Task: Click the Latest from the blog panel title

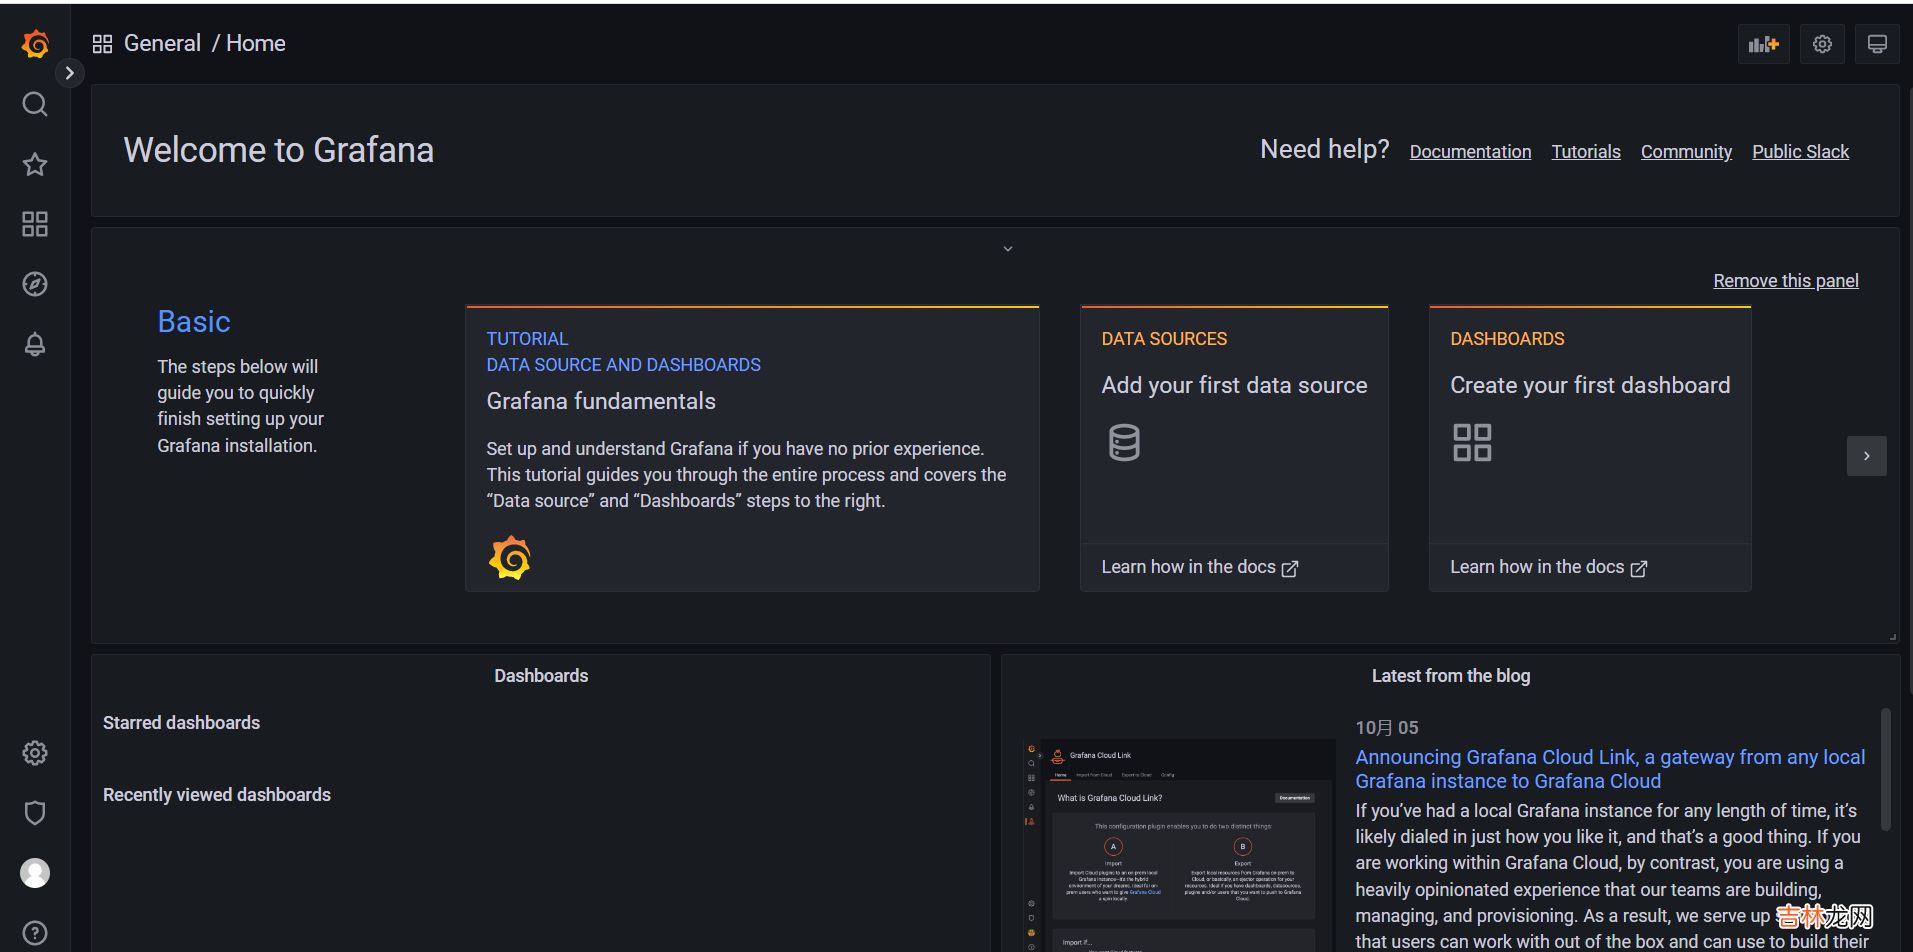Action: pyautogui.click(x=1451, y=676)
